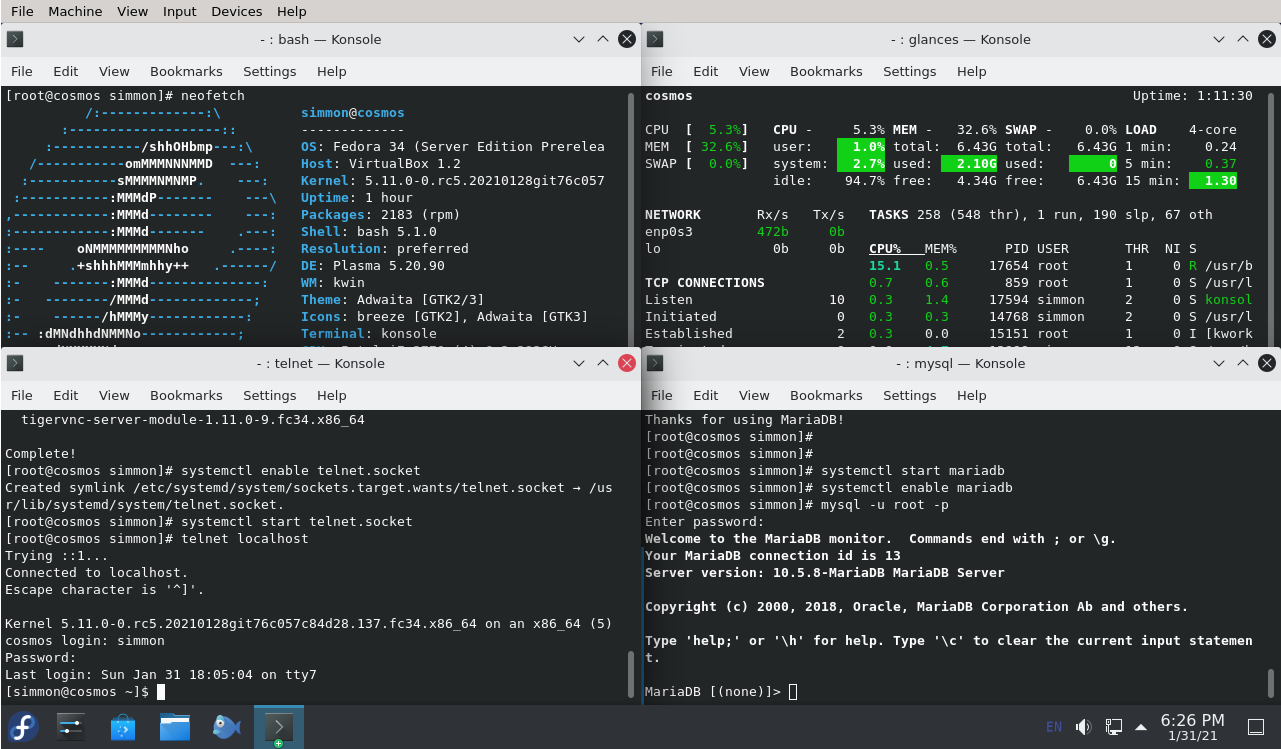Open Help menu in telnet Konsole
Viewport: 1281px width, 749px height.
(331, 396)
